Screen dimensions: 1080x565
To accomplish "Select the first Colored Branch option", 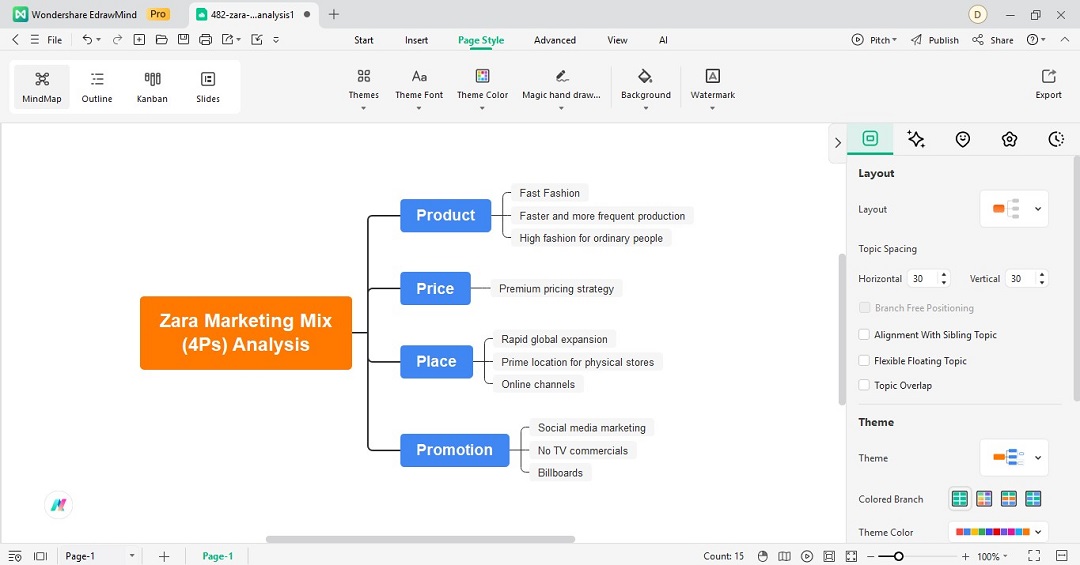I will point(959,499).
